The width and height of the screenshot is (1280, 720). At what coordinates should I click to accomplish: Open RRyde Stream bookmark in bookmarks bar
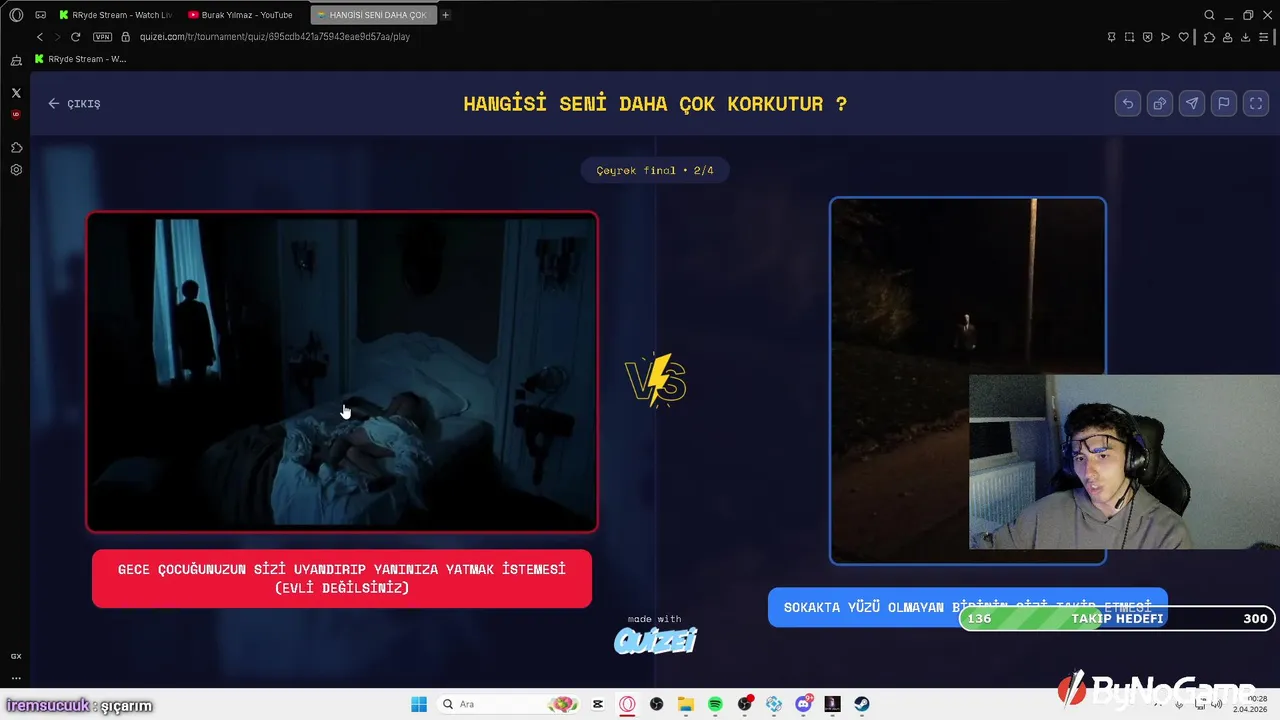(80, 59)
